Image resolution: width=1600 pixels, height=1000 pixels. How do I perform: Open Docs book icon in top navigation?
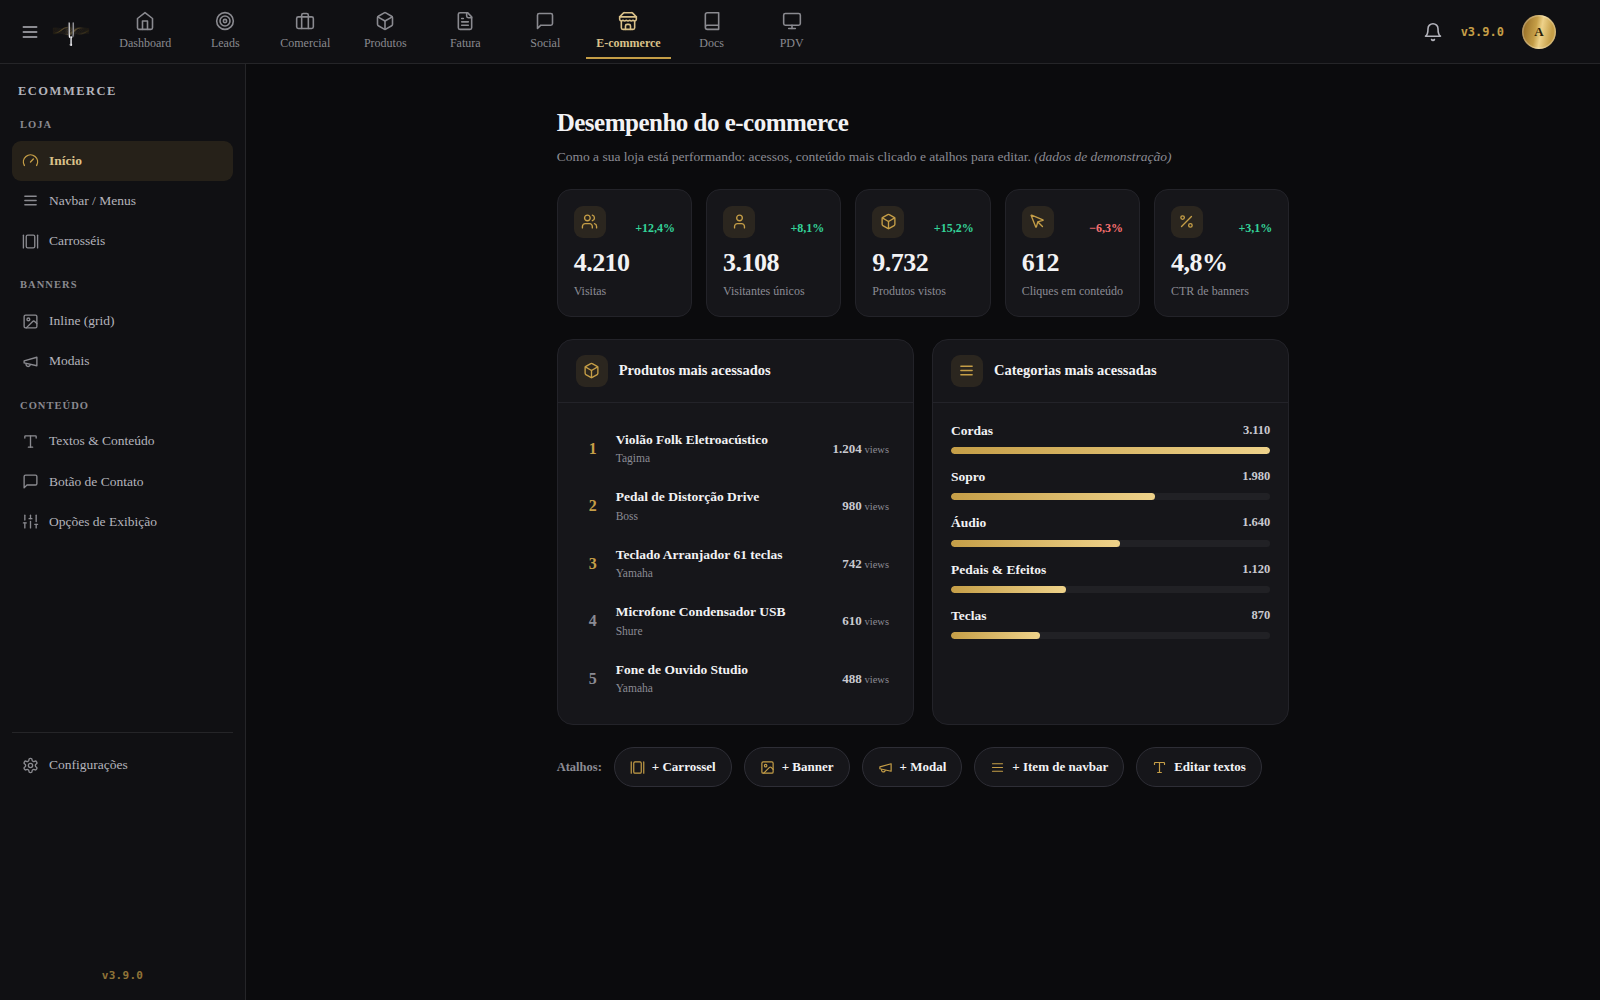click(x=711, y=21)
